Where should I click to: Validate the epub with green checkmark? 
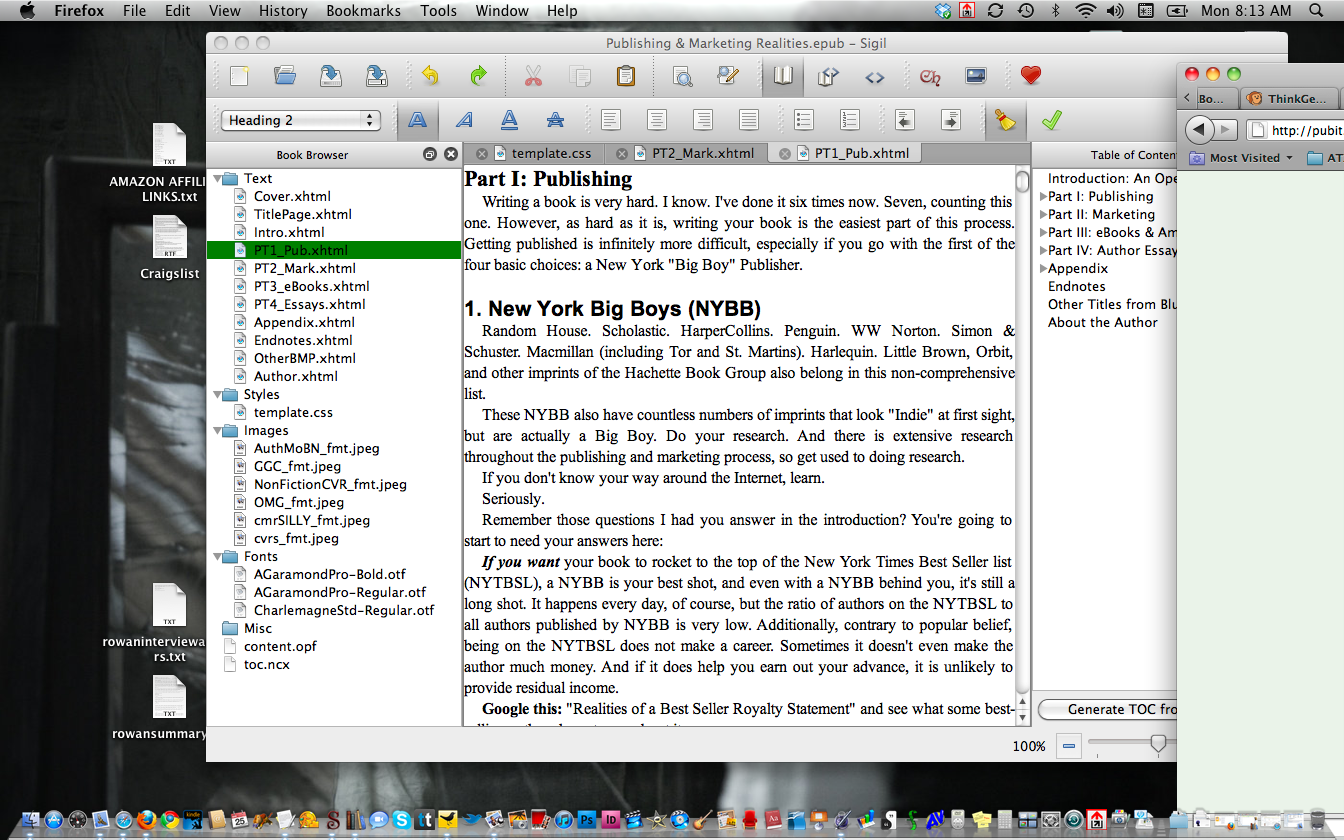[1051, 120]
